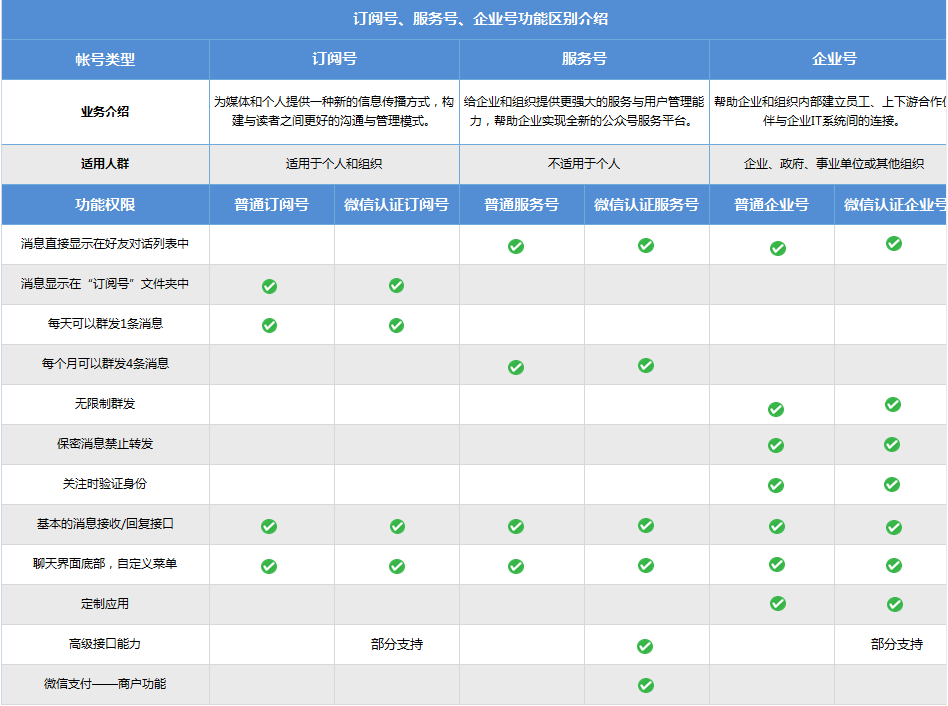Click the 每个月可以群发4条消息 checkmark under 普通服务号
948x706 pixels.
click(x=516, y=367)
